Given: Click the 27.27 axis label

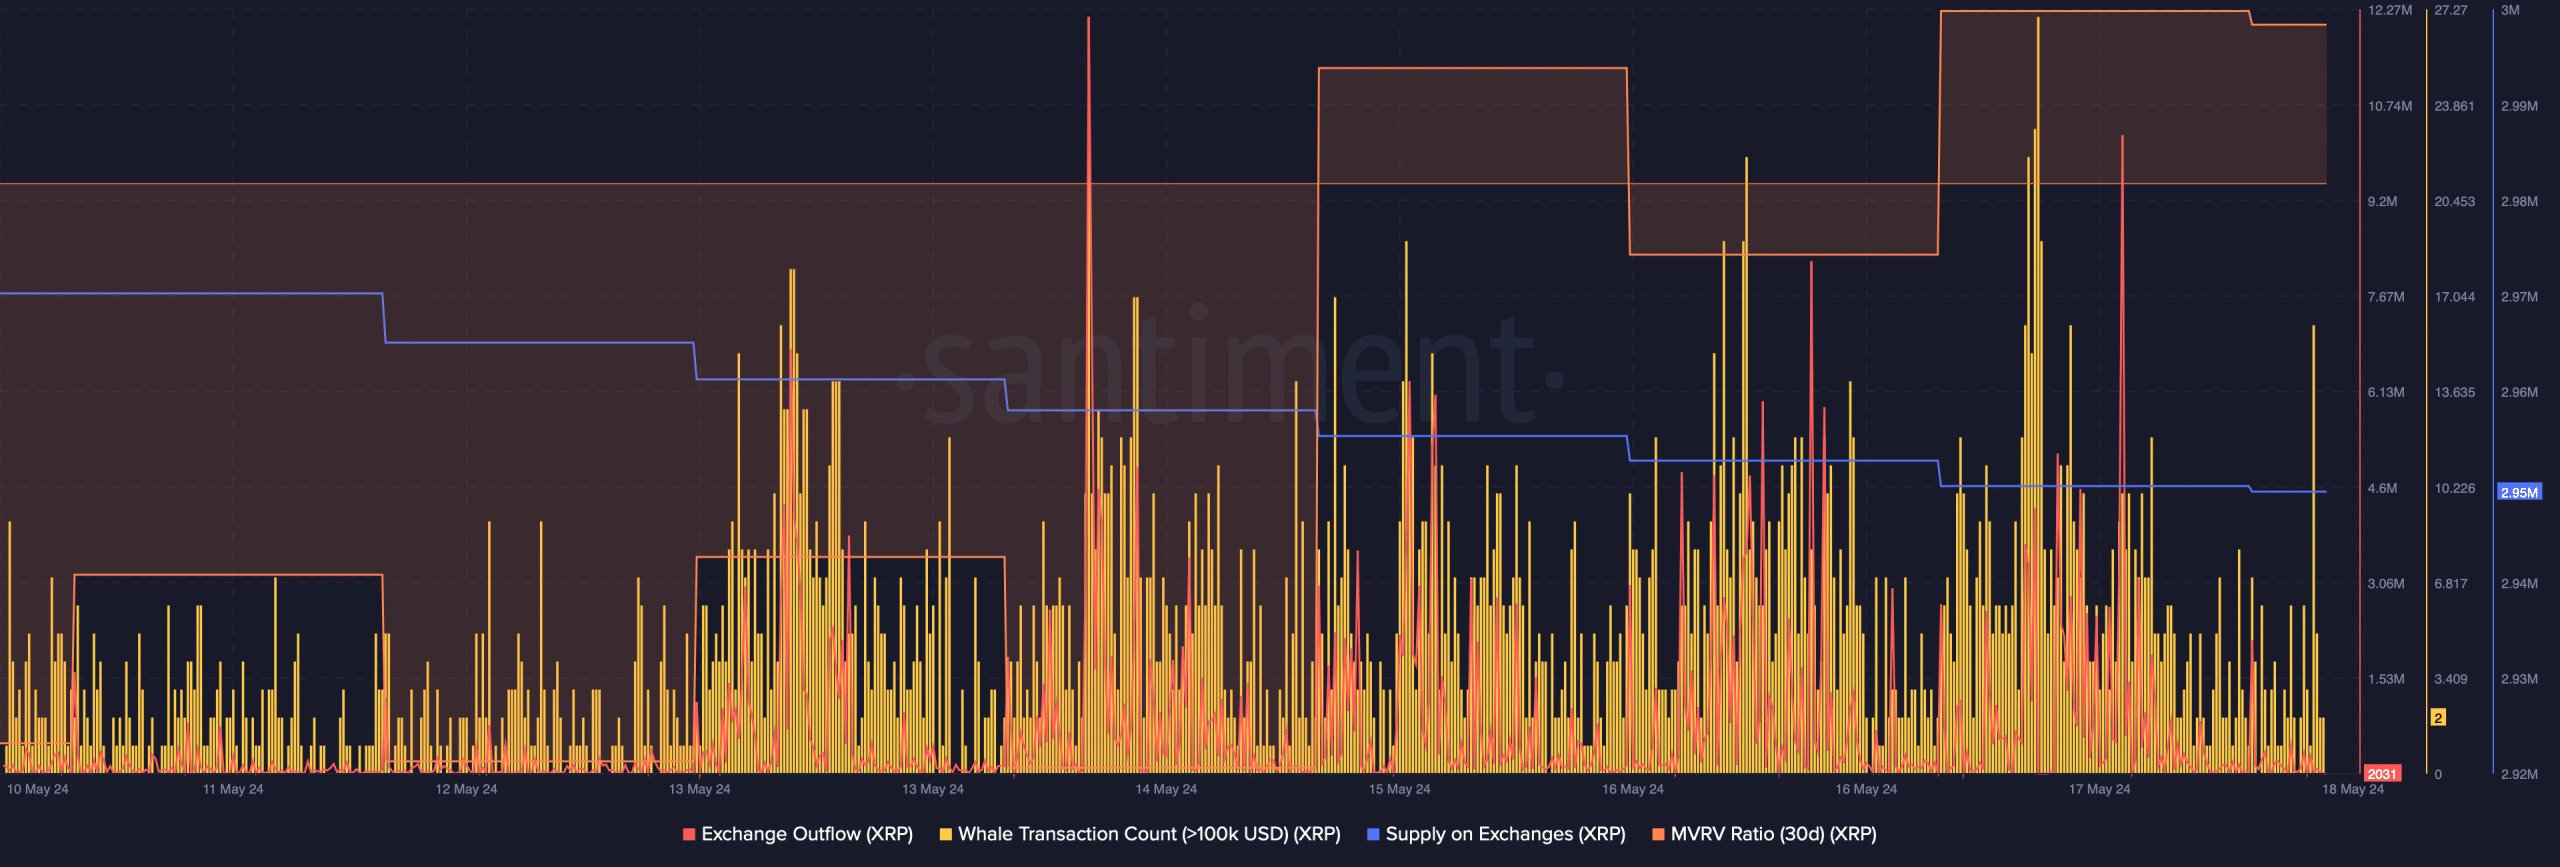Looking at the screenshot, I should [x=2451, y=10].
